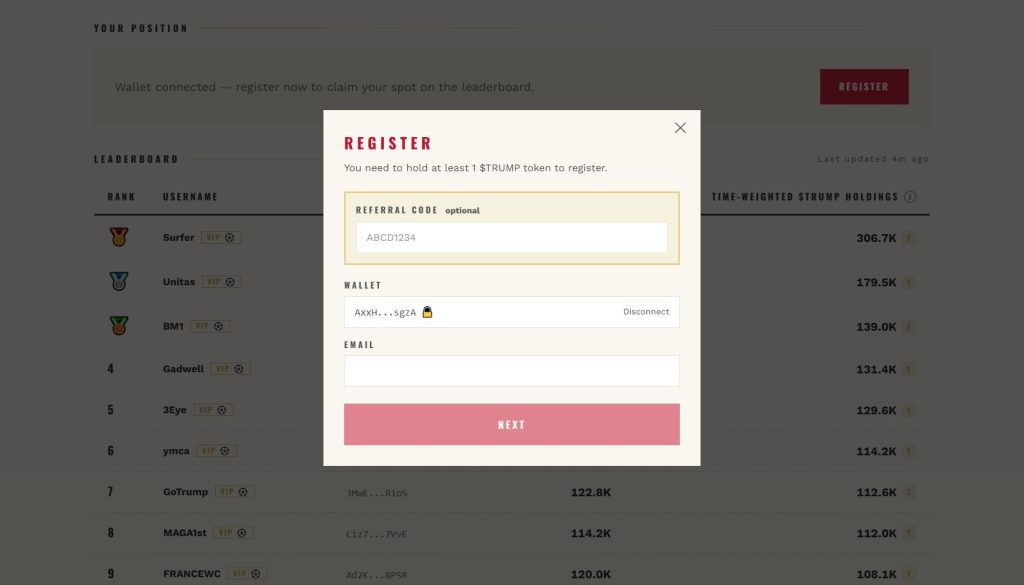Select the Rank column header

(x=121, y=197)
